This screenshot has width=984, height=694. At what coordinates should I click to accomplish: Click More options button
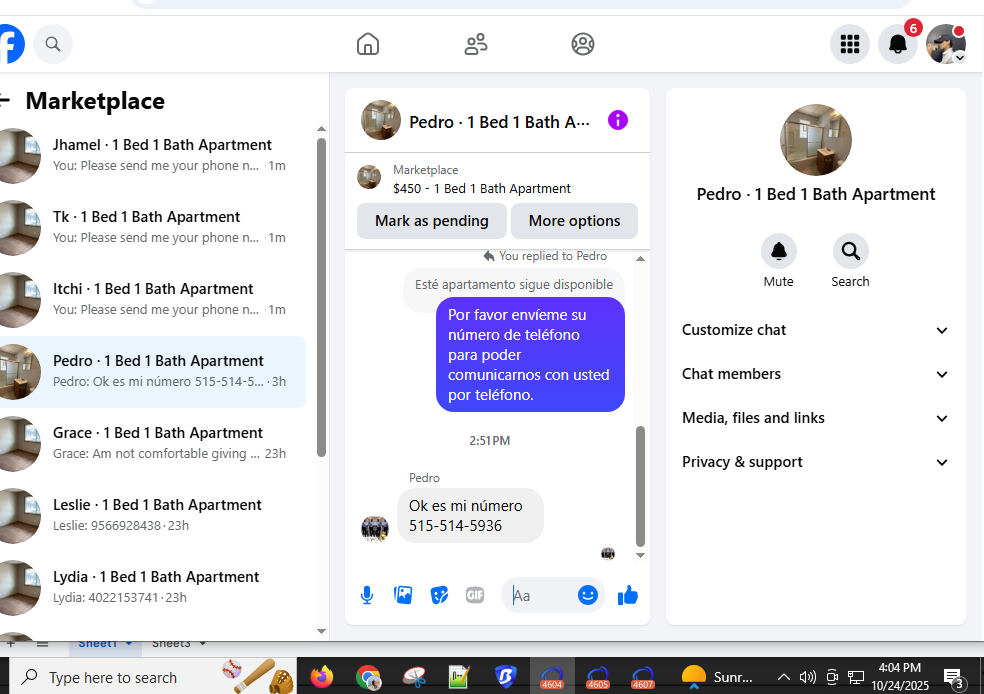tap(574, 221)
